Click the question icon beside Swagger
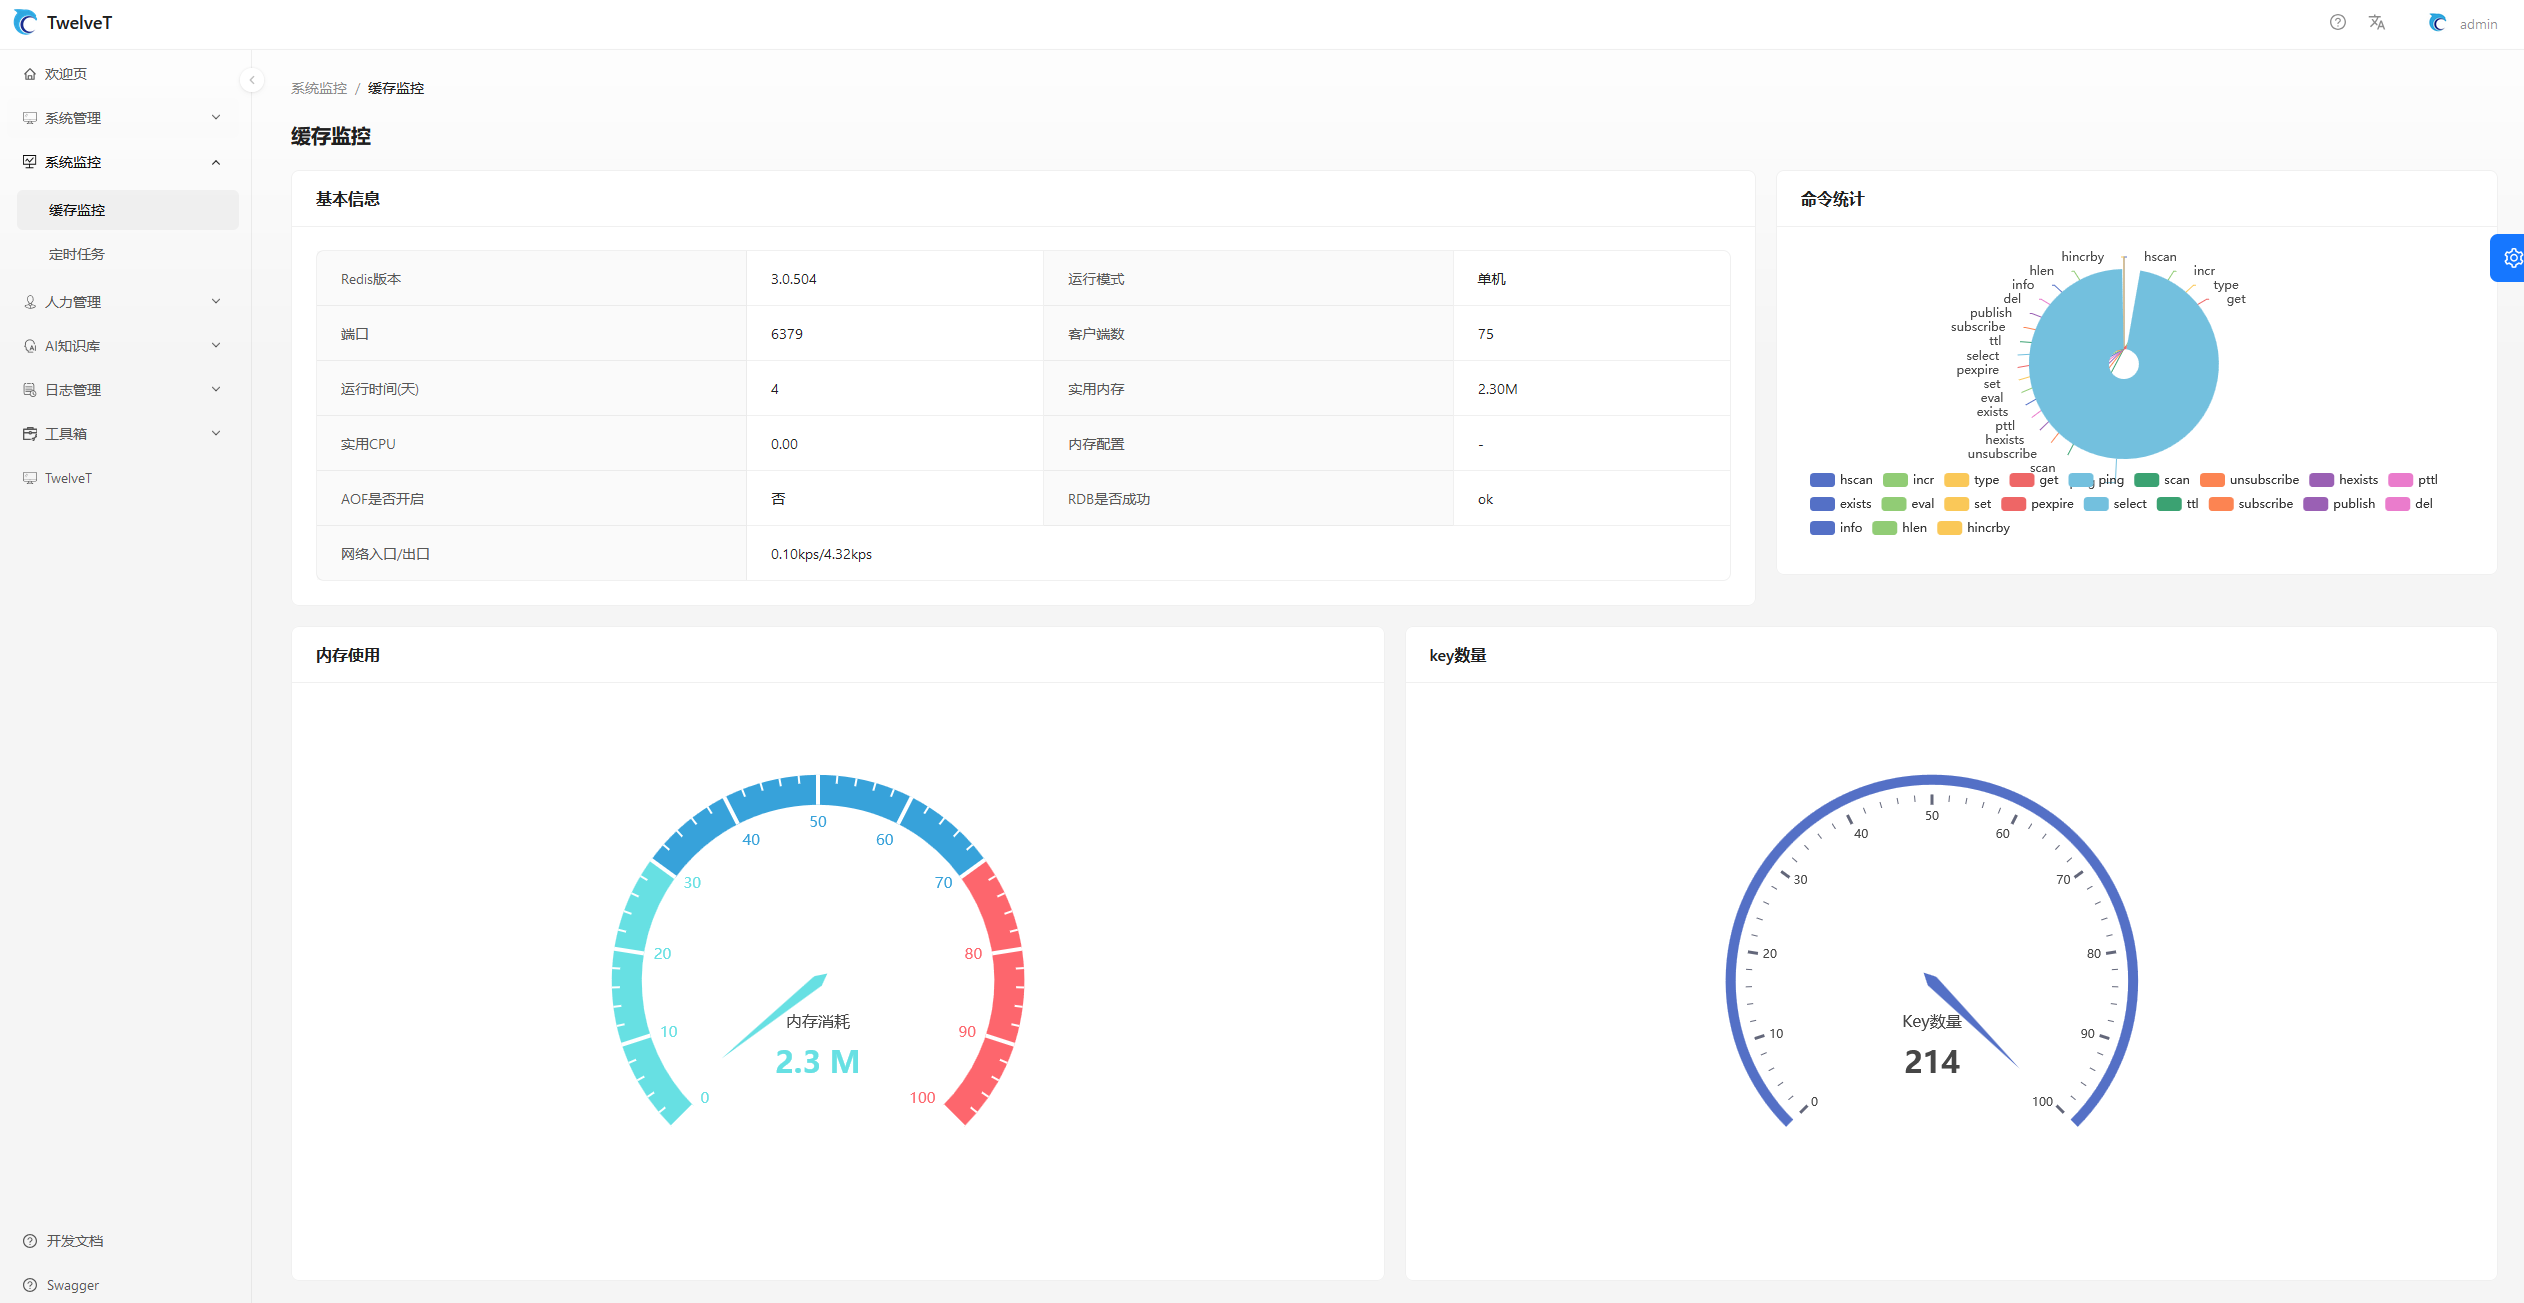This screenshot has width=2524, height=1303. [30, 1285]
